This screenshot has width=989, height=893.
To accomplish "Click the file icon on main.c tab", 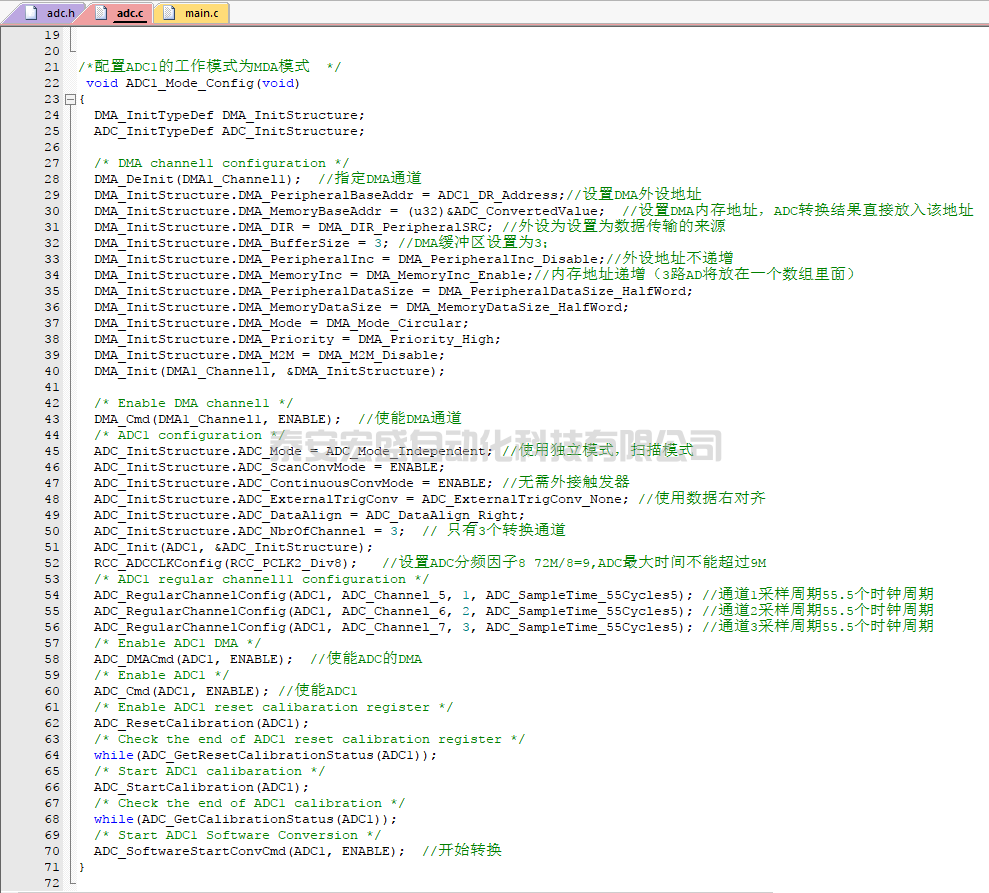I will (169, 13).
